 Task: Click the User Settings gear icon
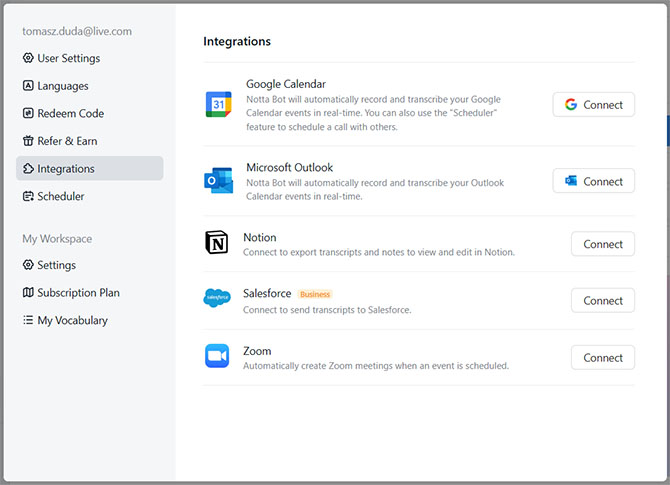point(28,58)
